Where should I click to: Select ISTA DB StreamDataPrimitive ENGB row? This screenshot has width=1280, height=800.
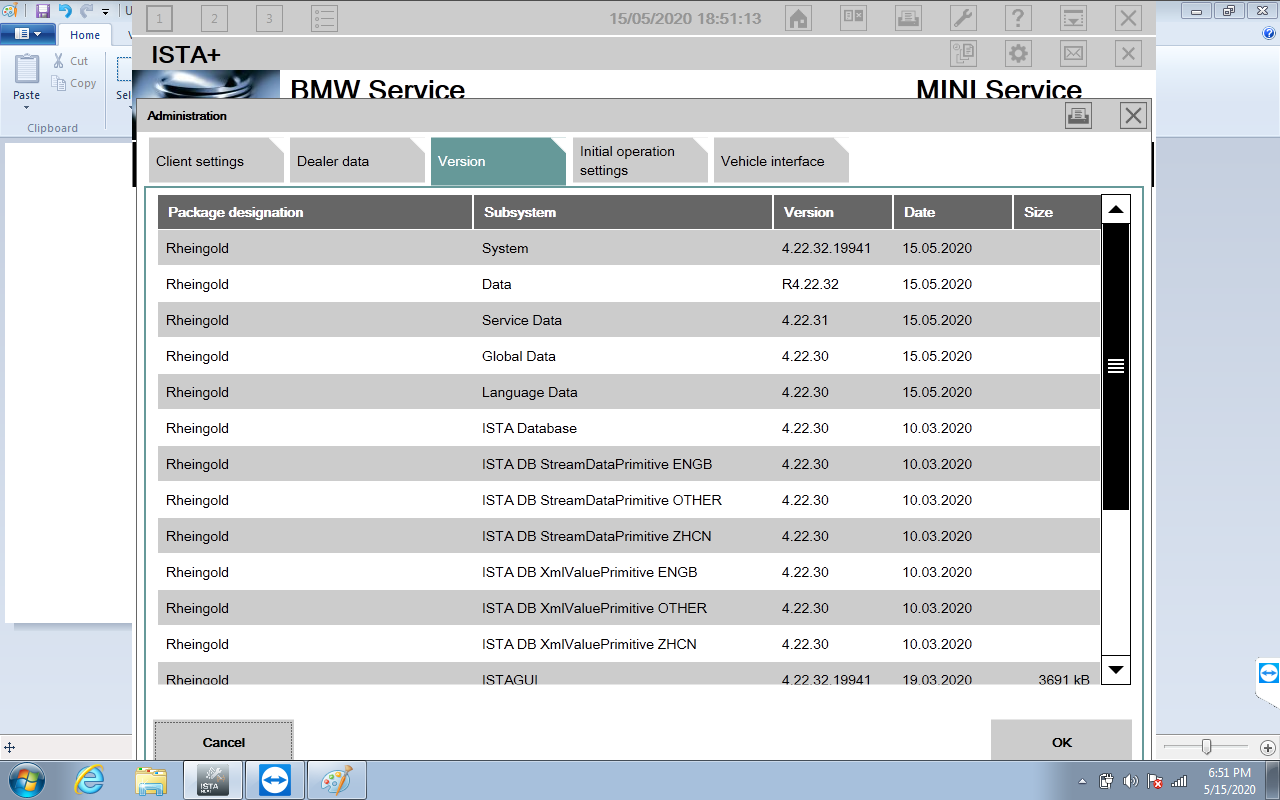pos(629,464)
